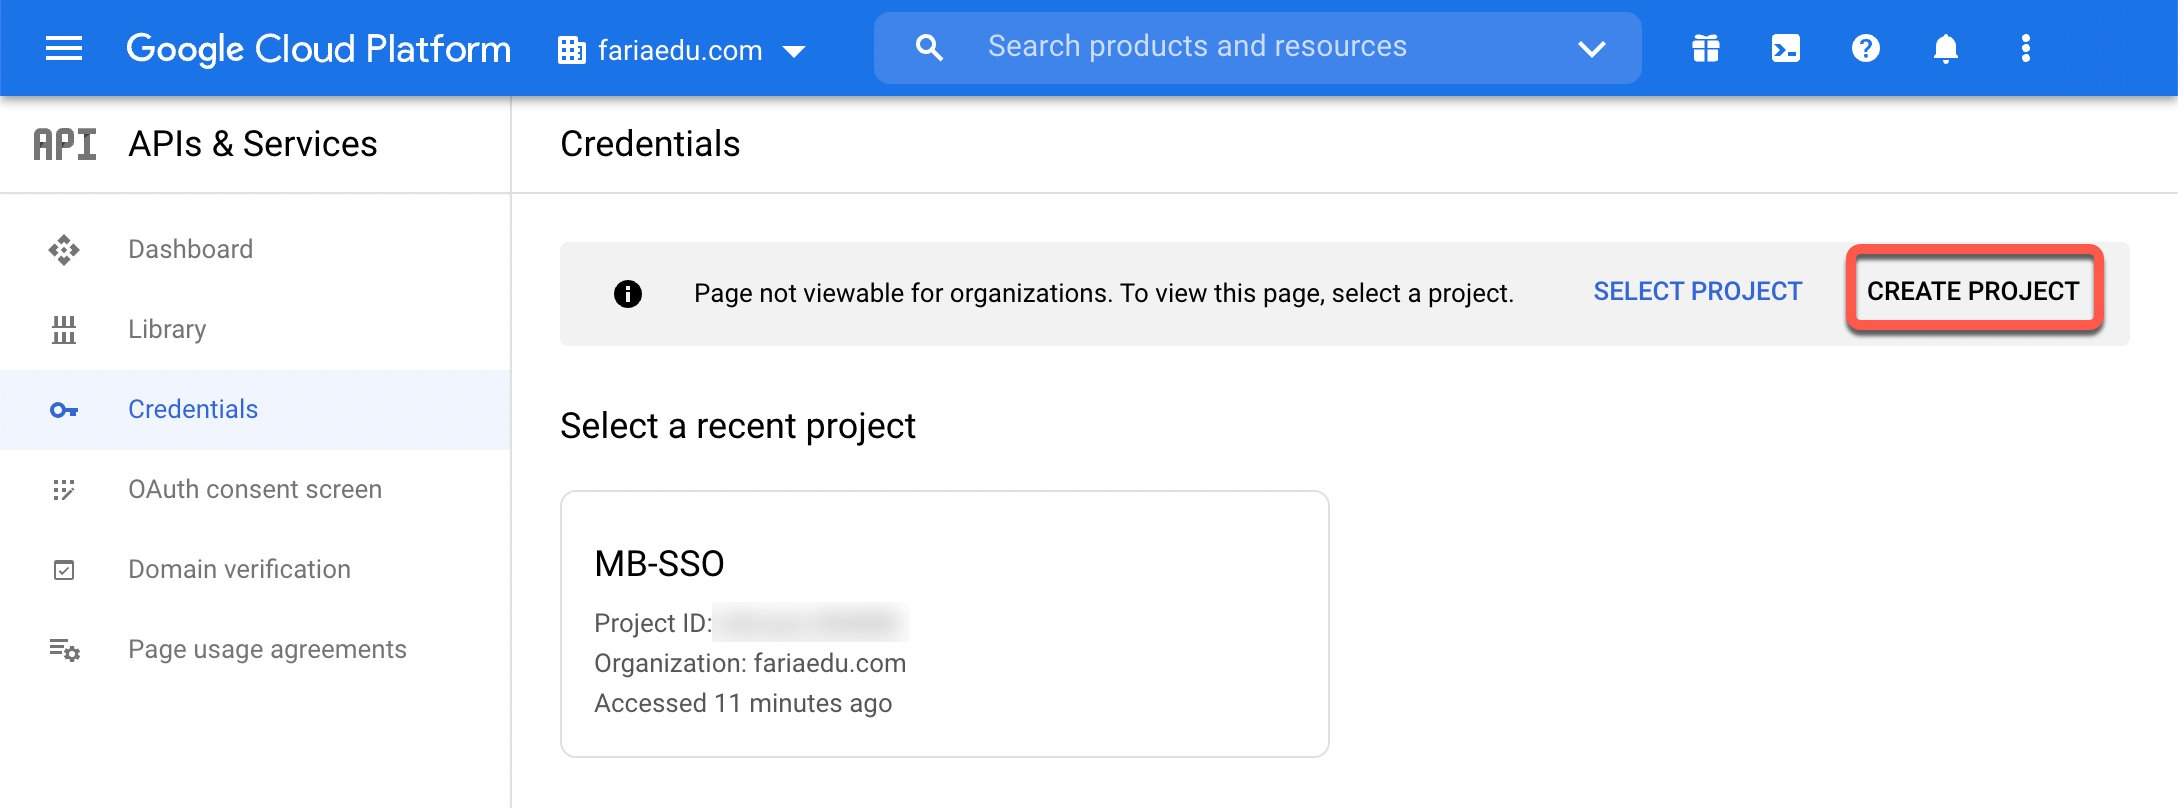Click the Credentials page title
The image size is (2178, 808).
pos(650,144)
